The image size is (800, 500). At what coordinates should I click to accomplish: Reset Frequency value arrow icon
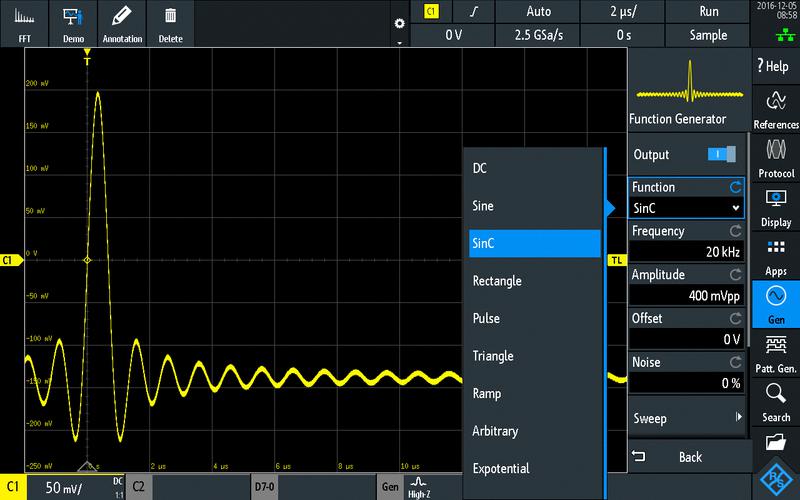point(735,231)
